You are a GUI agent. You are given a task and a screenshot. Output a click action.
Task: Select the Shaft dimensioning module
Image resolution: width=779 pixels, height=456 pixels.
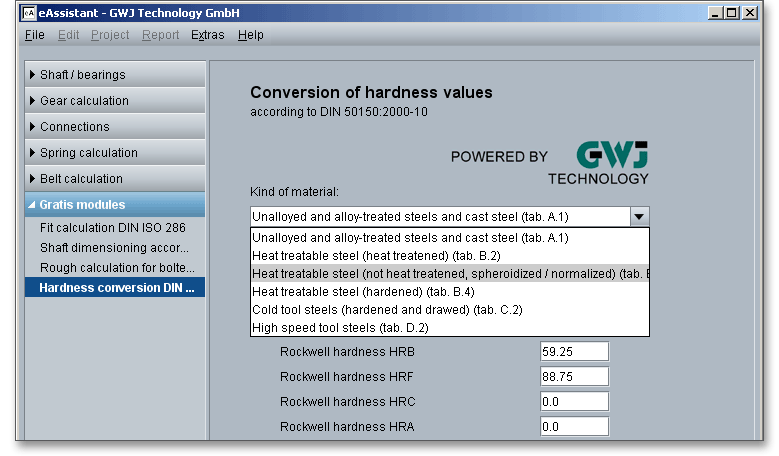tap(113, 248)
